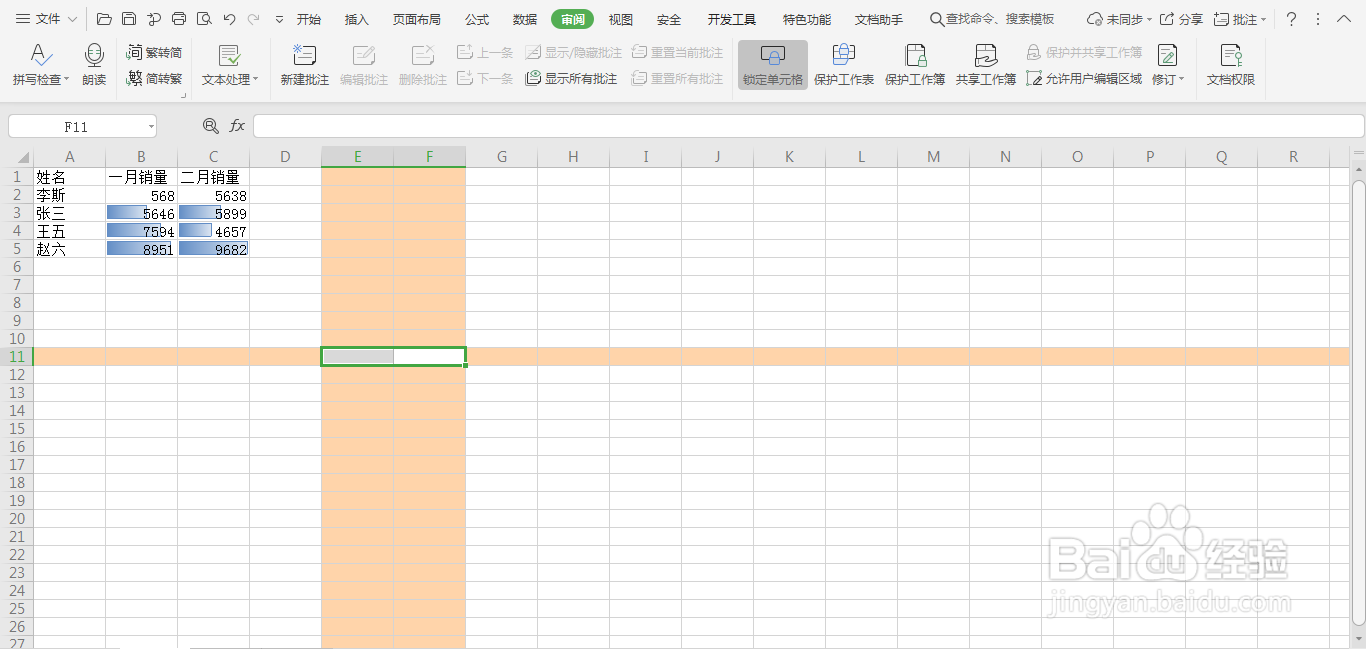
Task: Click 显示所有批注 show all comments
Action: tap(571, 78)
